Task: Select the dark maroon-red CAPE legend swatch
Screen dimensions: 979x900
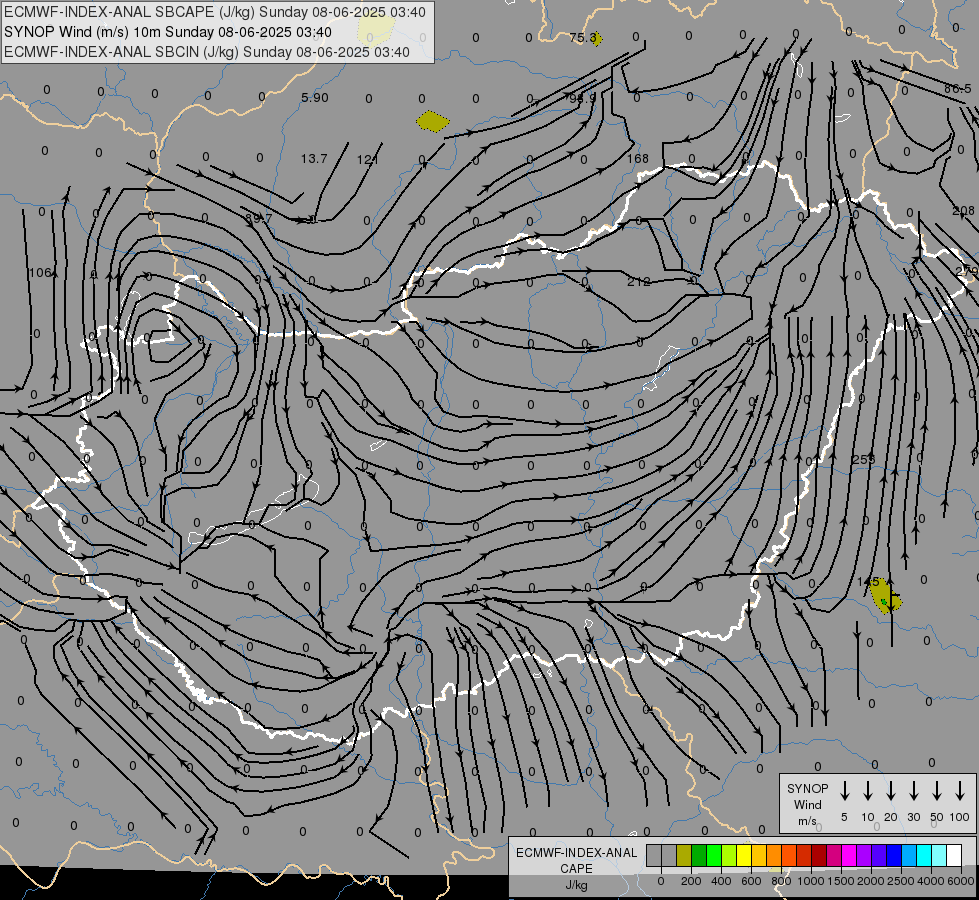Action: tap(819, 855)
